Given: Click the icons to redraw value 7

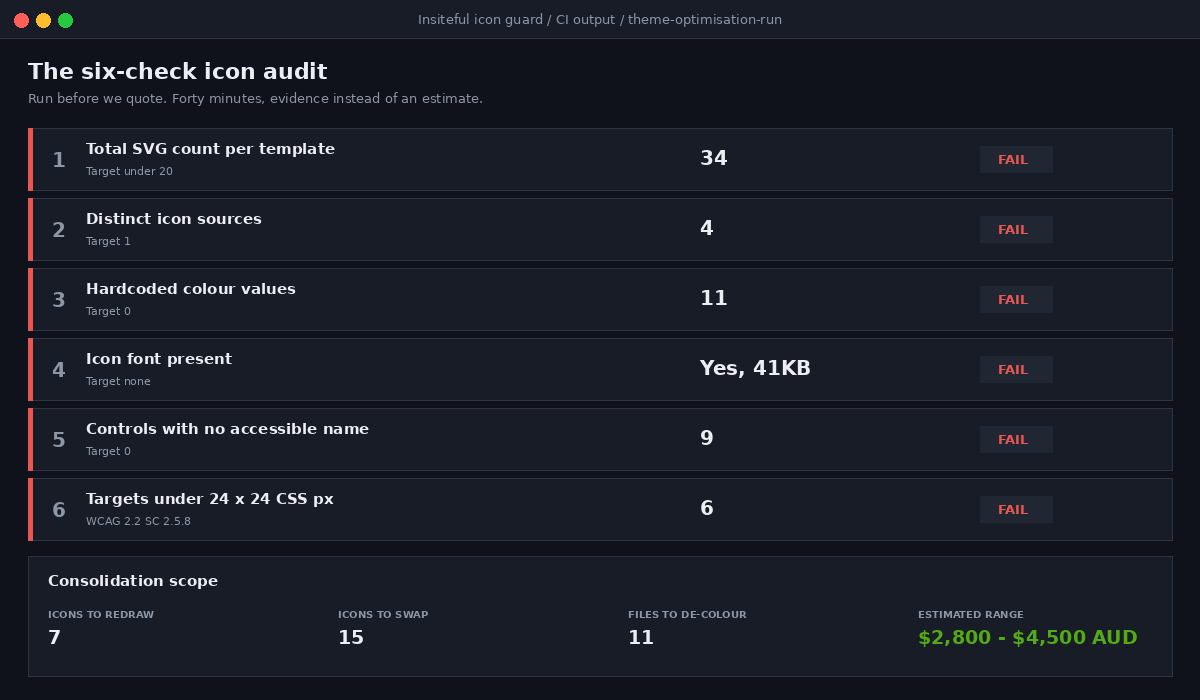Looking at the screenshot, I should (54, 638).
